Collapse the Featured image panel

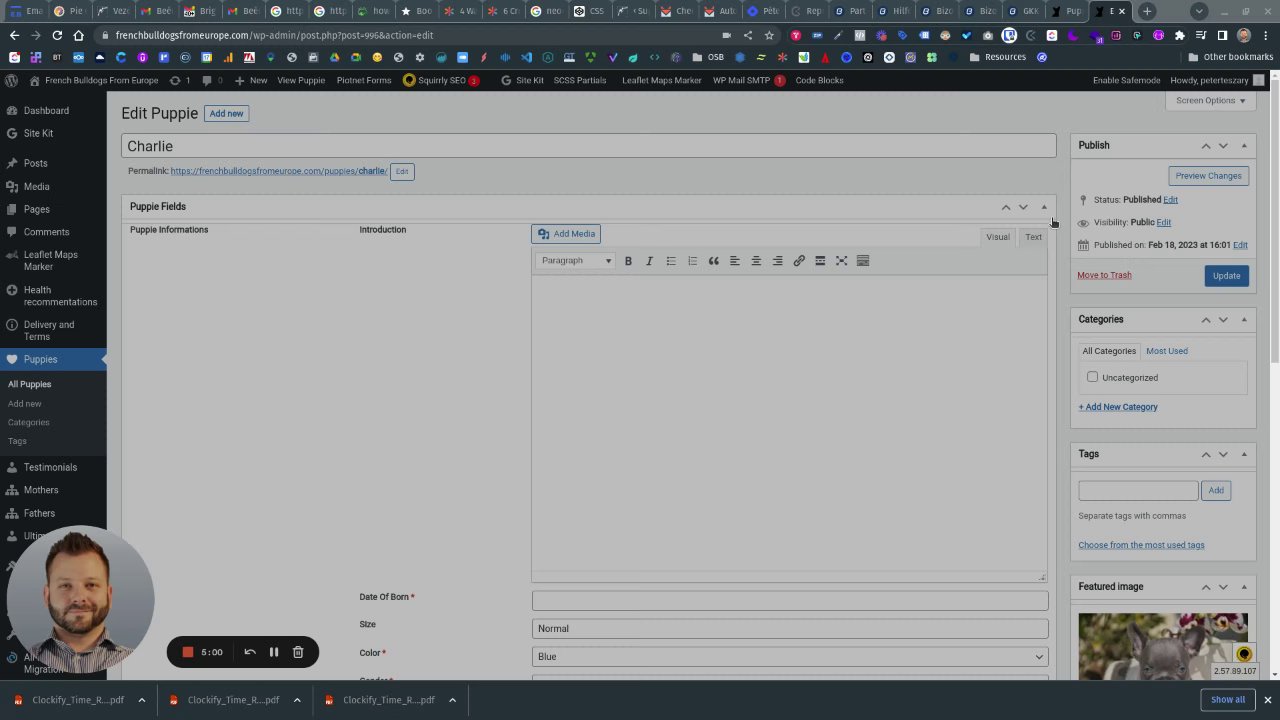point(1244,587)
